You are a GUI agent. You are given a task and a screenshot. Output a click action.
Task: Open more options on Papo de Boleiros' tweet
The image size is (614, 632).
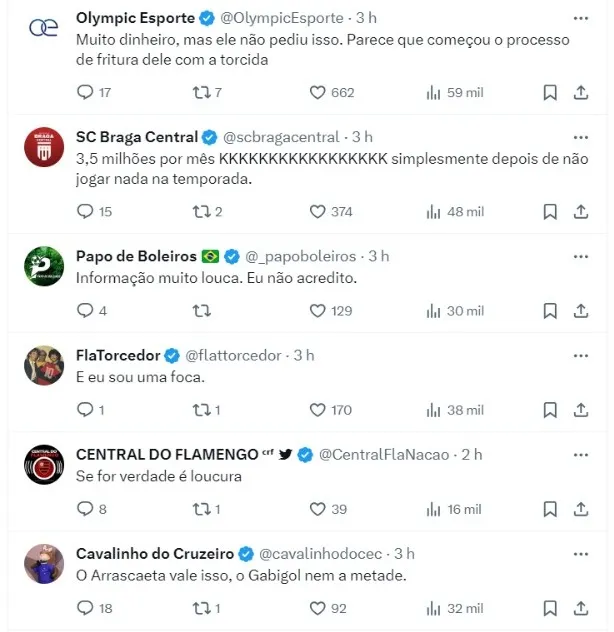click(580, 256)
